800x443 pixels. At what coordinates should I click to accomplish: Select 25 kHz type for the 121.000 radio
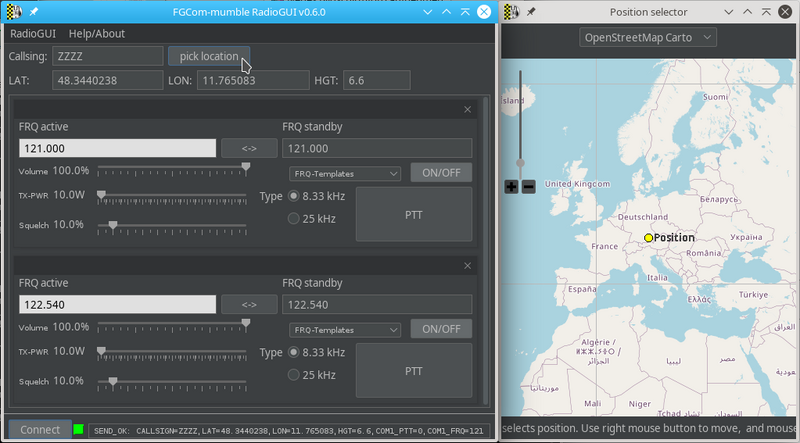[x=293, y=218]
